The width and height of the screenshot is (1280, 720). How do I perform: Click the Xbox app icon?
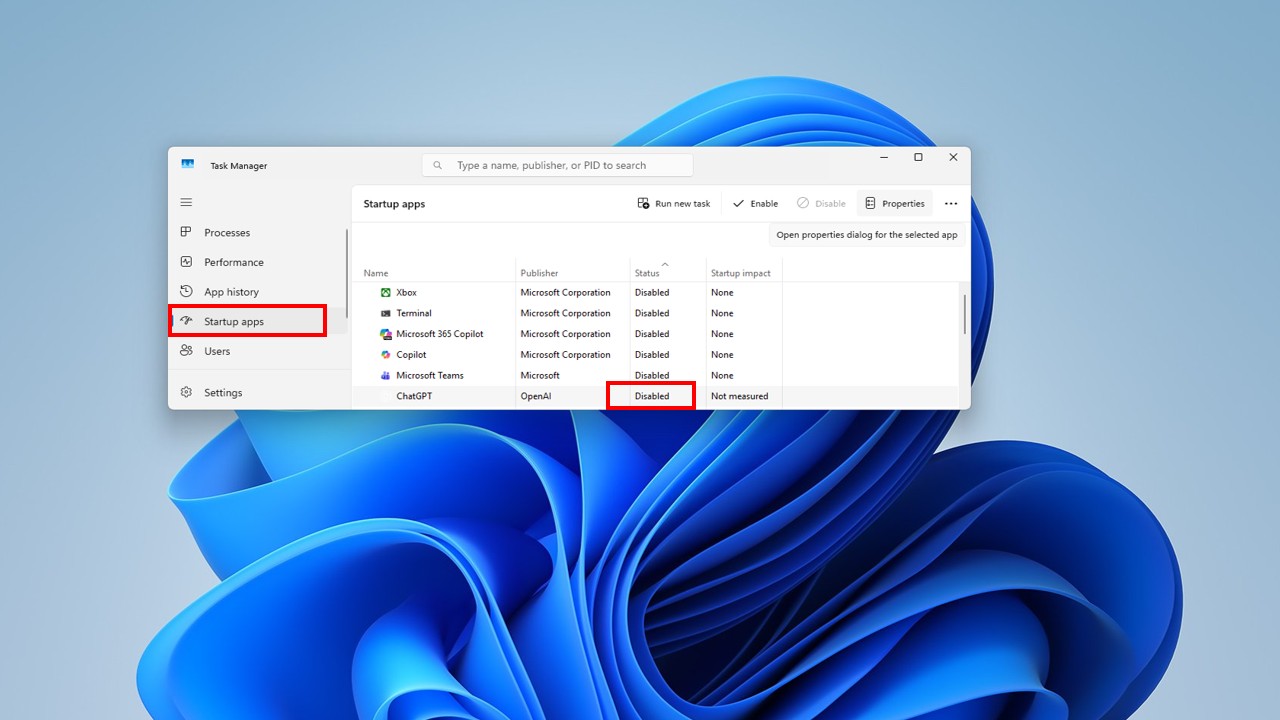point(386,293)
